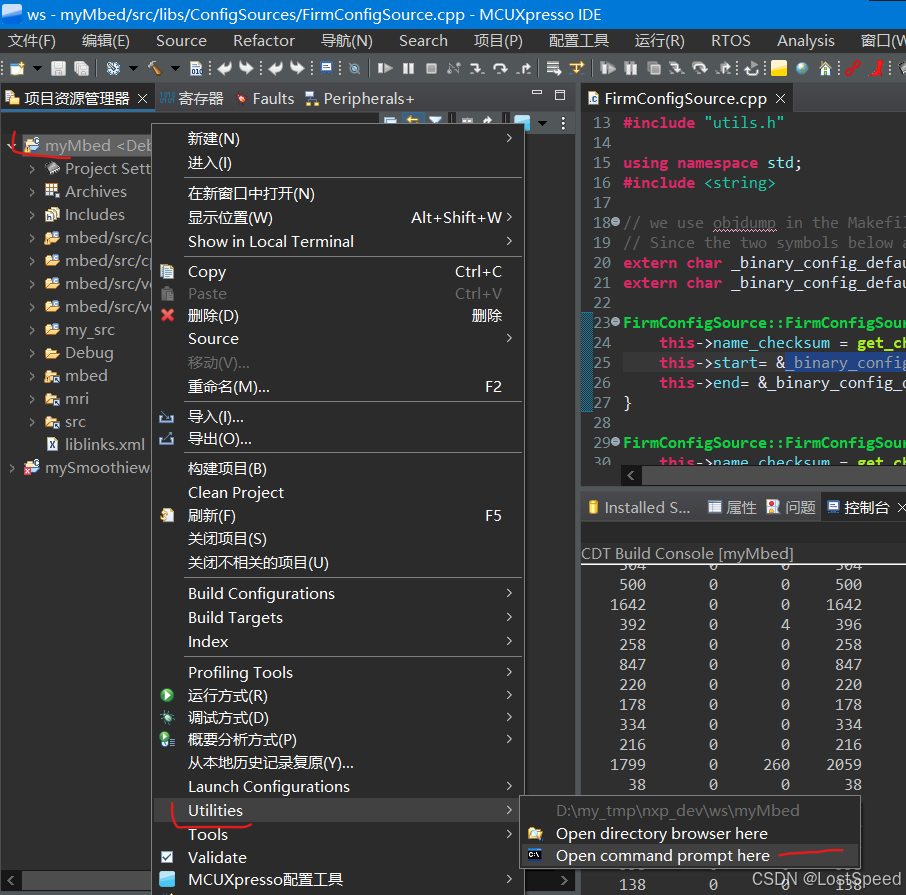Screen dimensions: 906x895
Task: Open the Refactor menu
Action: point(263,41)
